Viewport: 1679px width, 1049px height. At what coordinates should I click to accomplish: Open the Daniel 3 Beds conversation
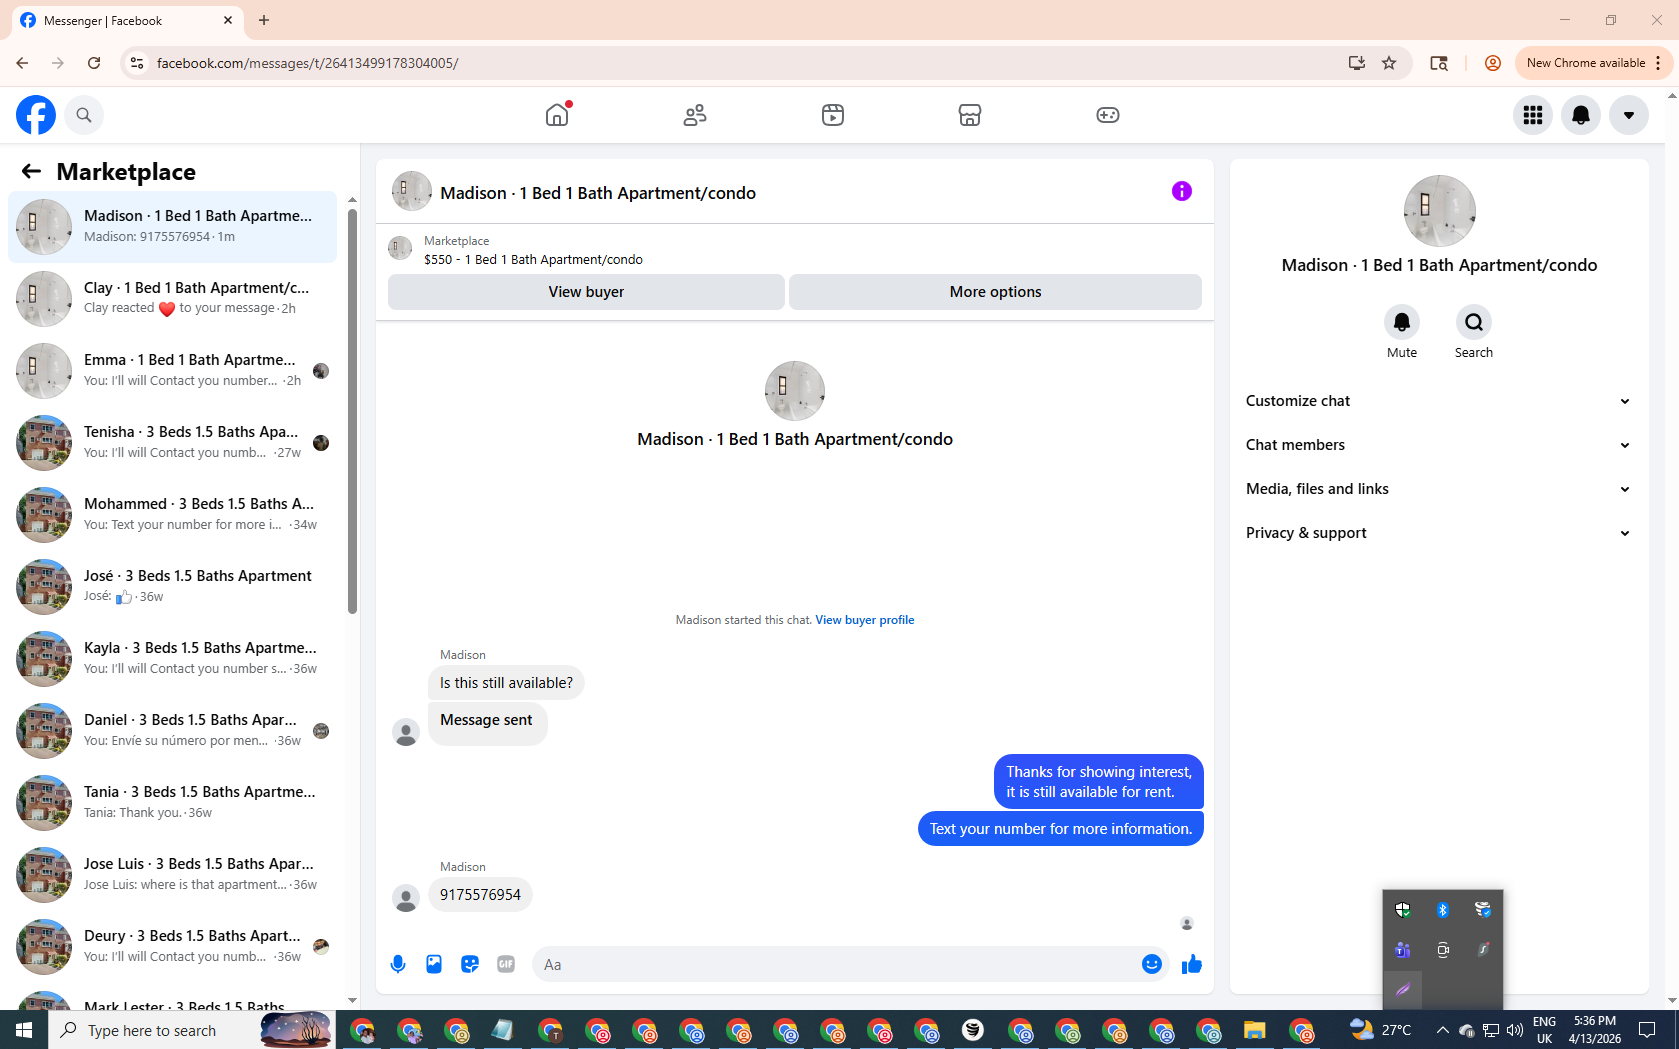(x=172, y=731)
